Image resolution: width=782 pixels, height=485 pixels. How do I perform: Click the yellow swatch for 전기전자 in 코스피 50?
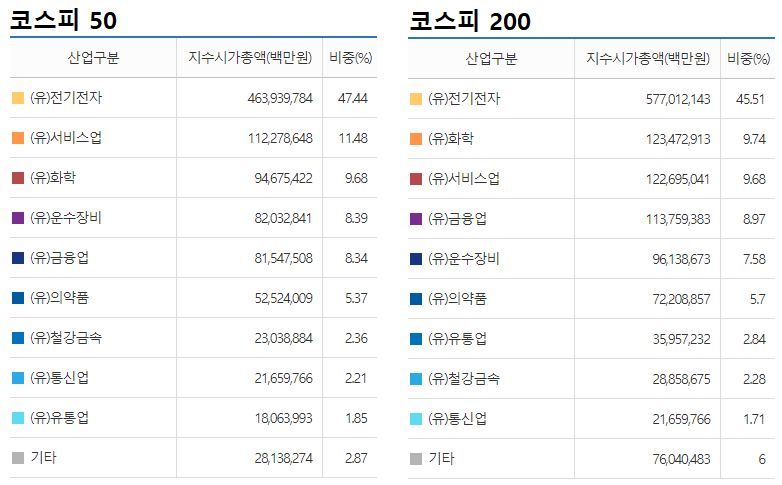[18, 98]
